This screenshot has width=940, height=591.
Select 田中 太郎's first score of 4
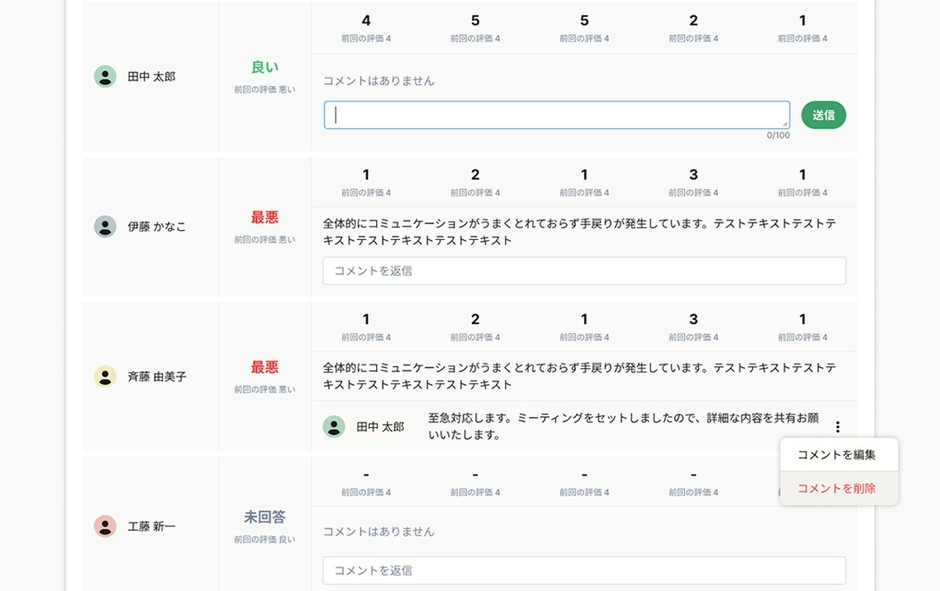pyautogui.click(x=365, y=20)
